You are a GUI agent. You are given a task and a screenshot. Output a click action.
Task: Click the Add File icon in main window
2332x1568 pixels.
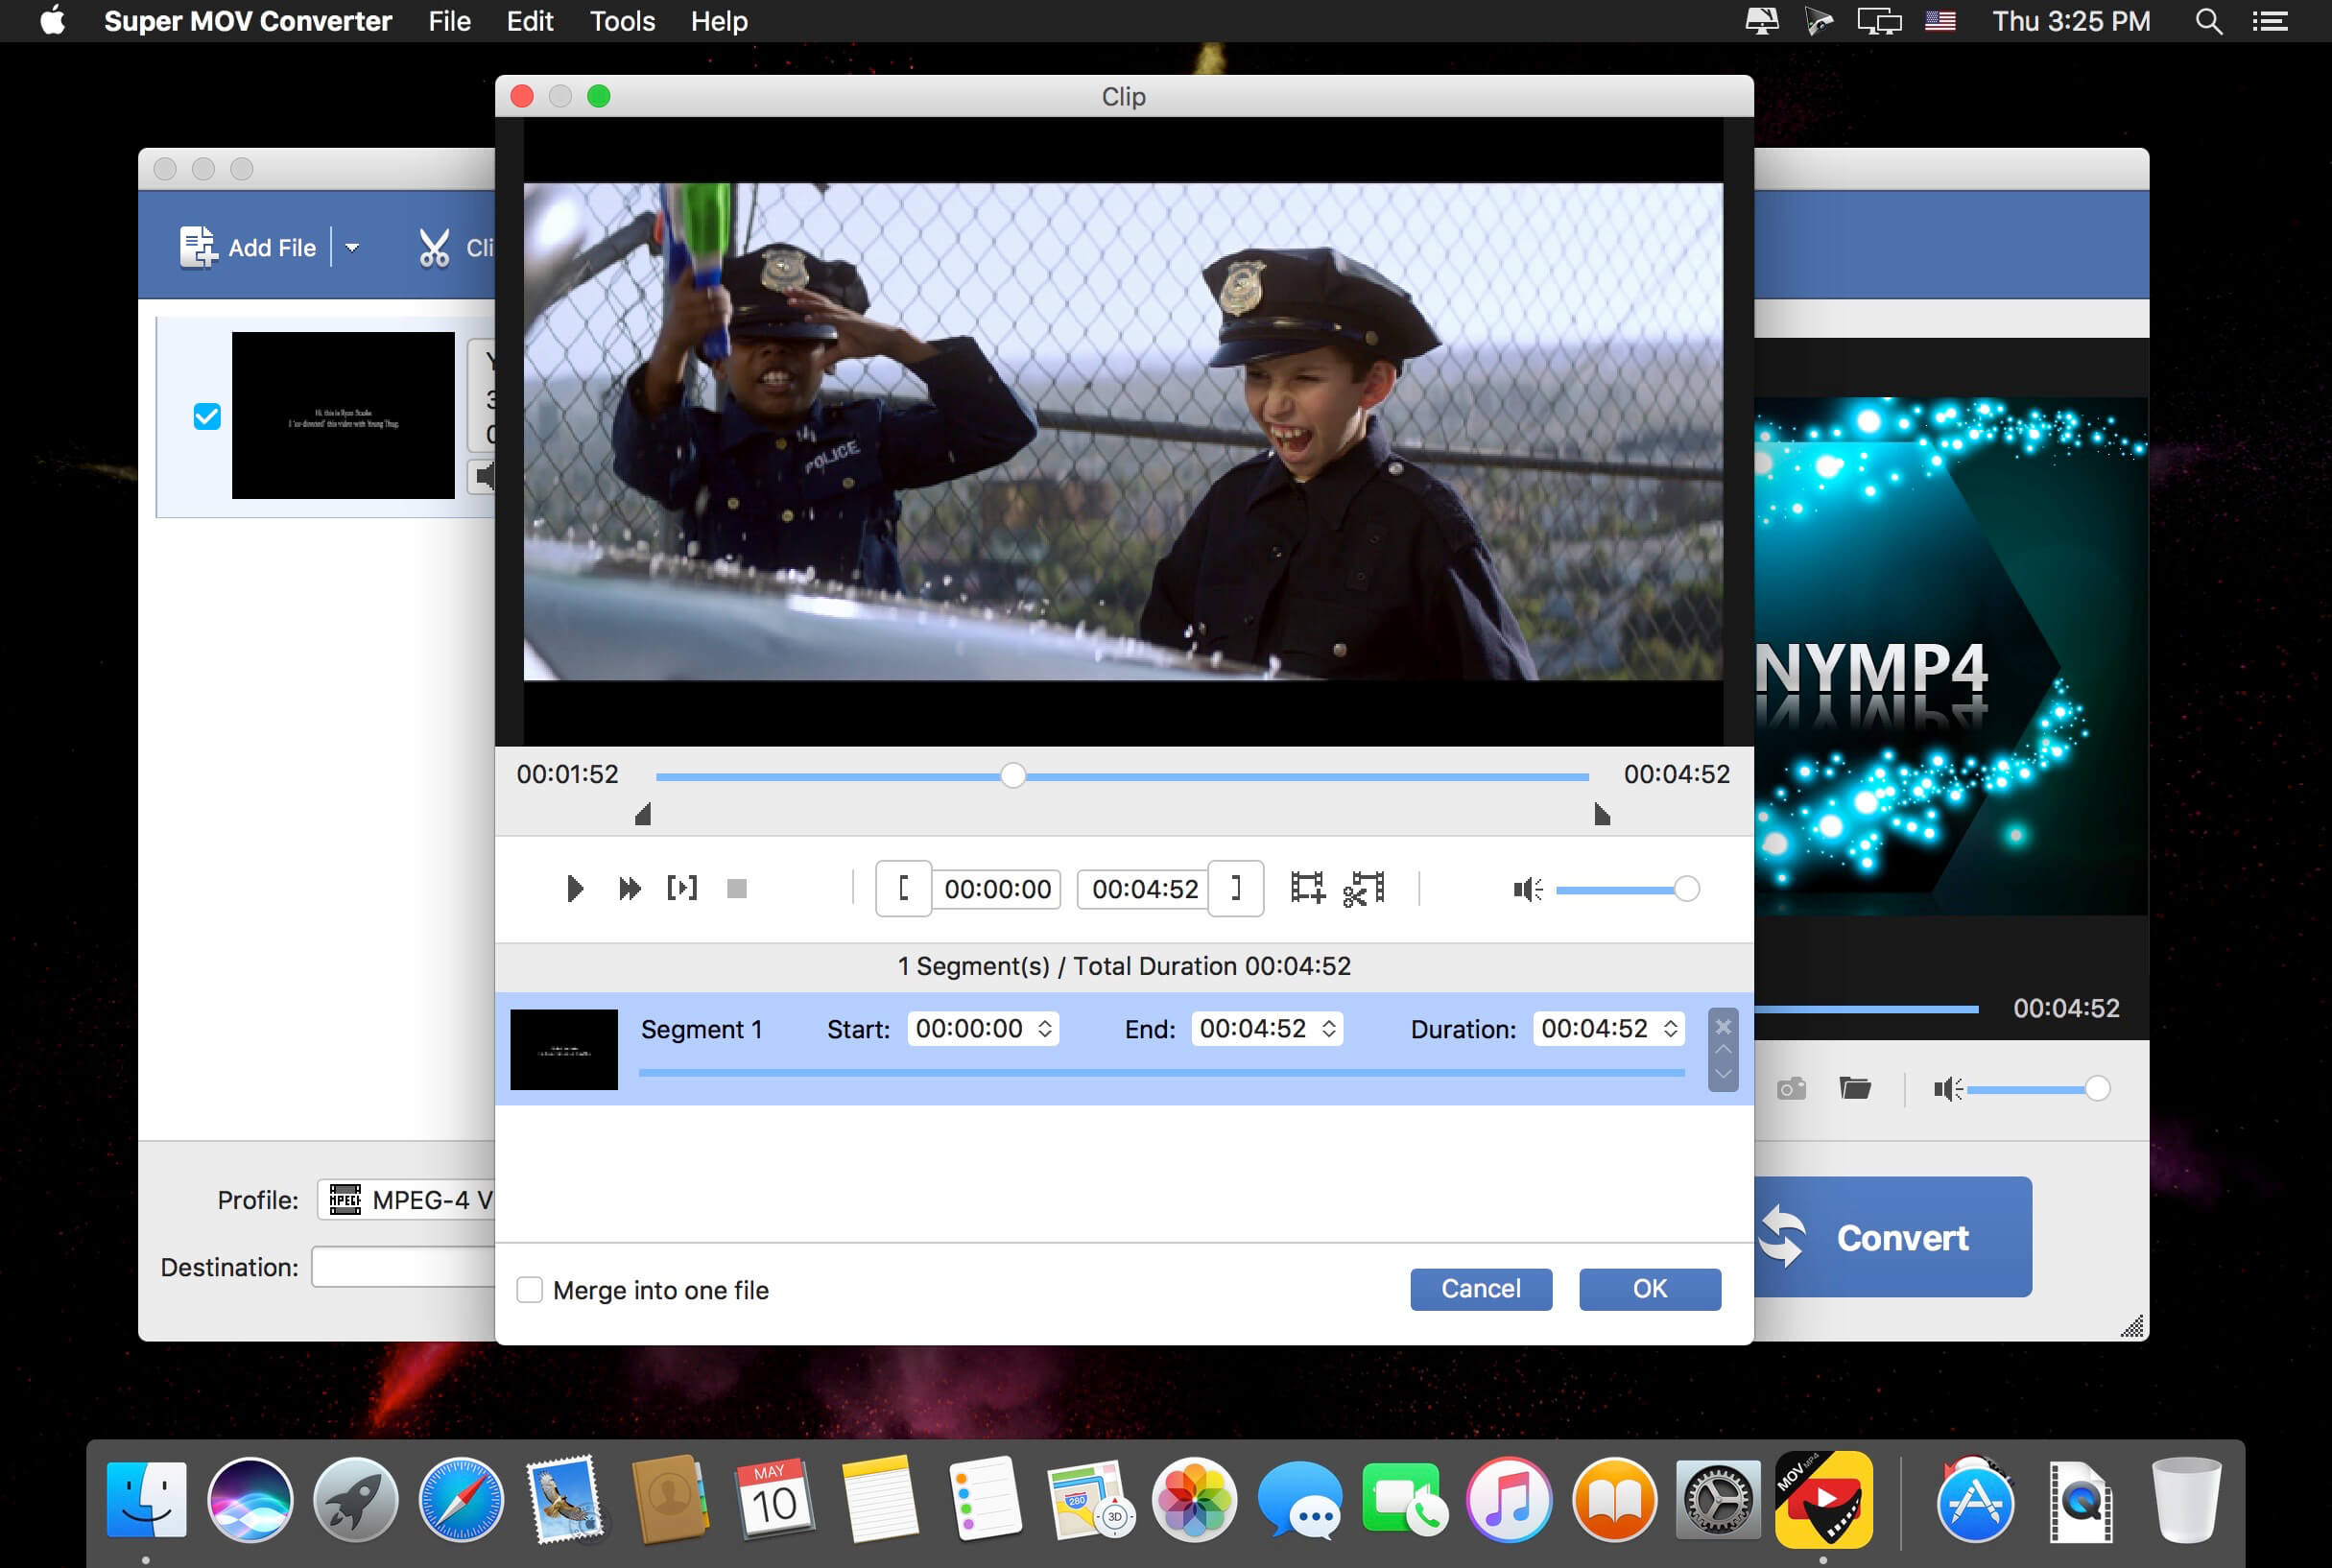pos(198,247)
